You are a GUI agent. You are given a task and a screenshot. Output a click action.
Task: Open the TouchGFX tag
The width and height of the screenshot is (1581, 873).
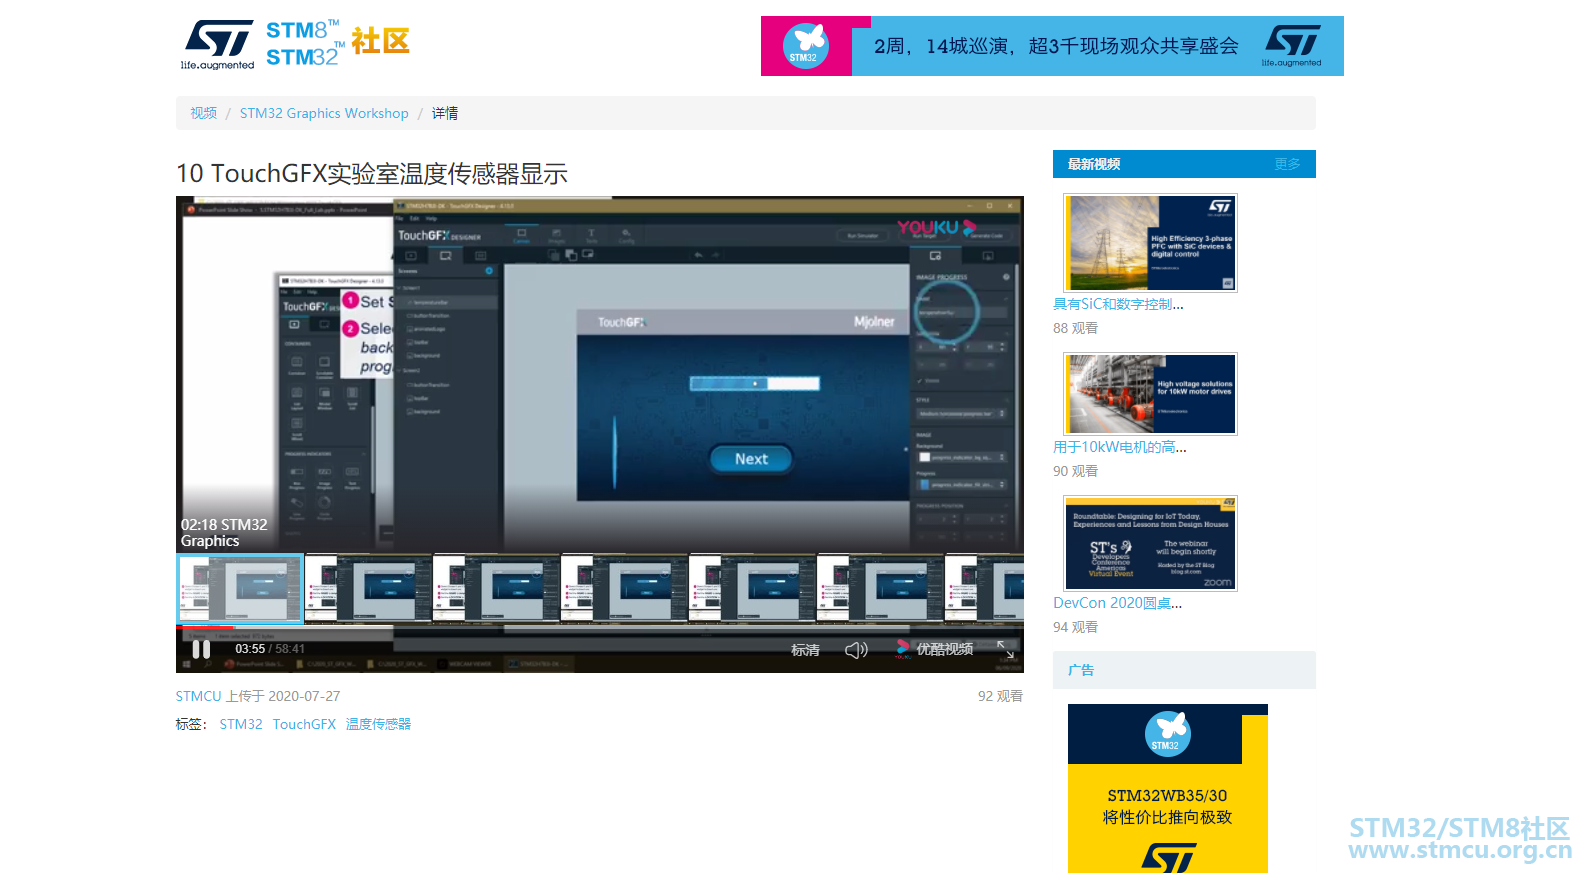(x=304, y=724)
